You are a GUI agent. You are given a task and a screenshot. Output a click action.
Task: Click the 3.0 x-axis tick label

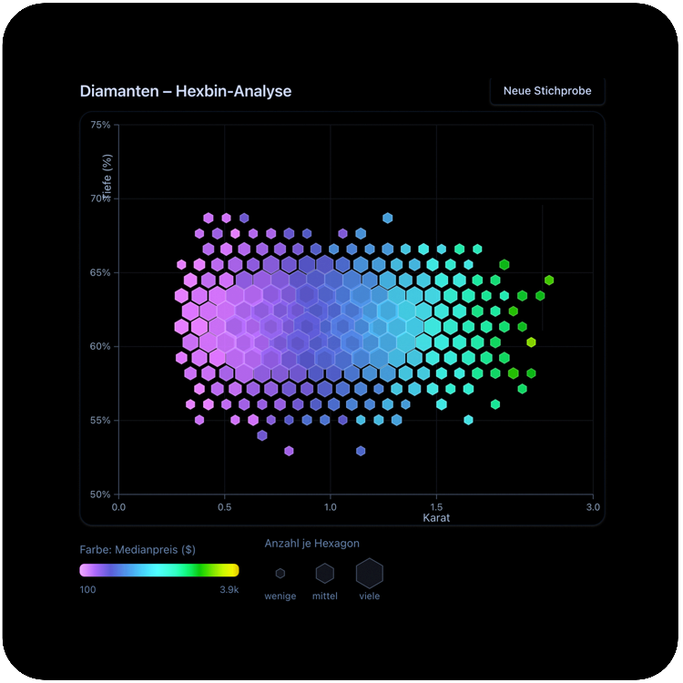(592, 507)
